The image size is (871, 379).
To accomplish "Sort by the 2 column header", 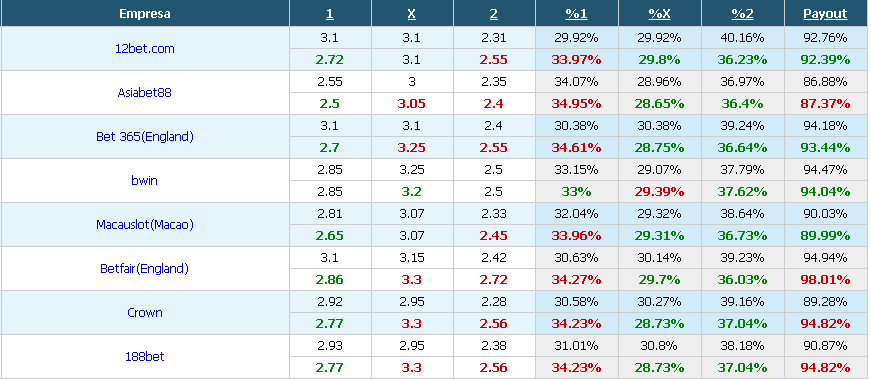I will pos(494,14).
